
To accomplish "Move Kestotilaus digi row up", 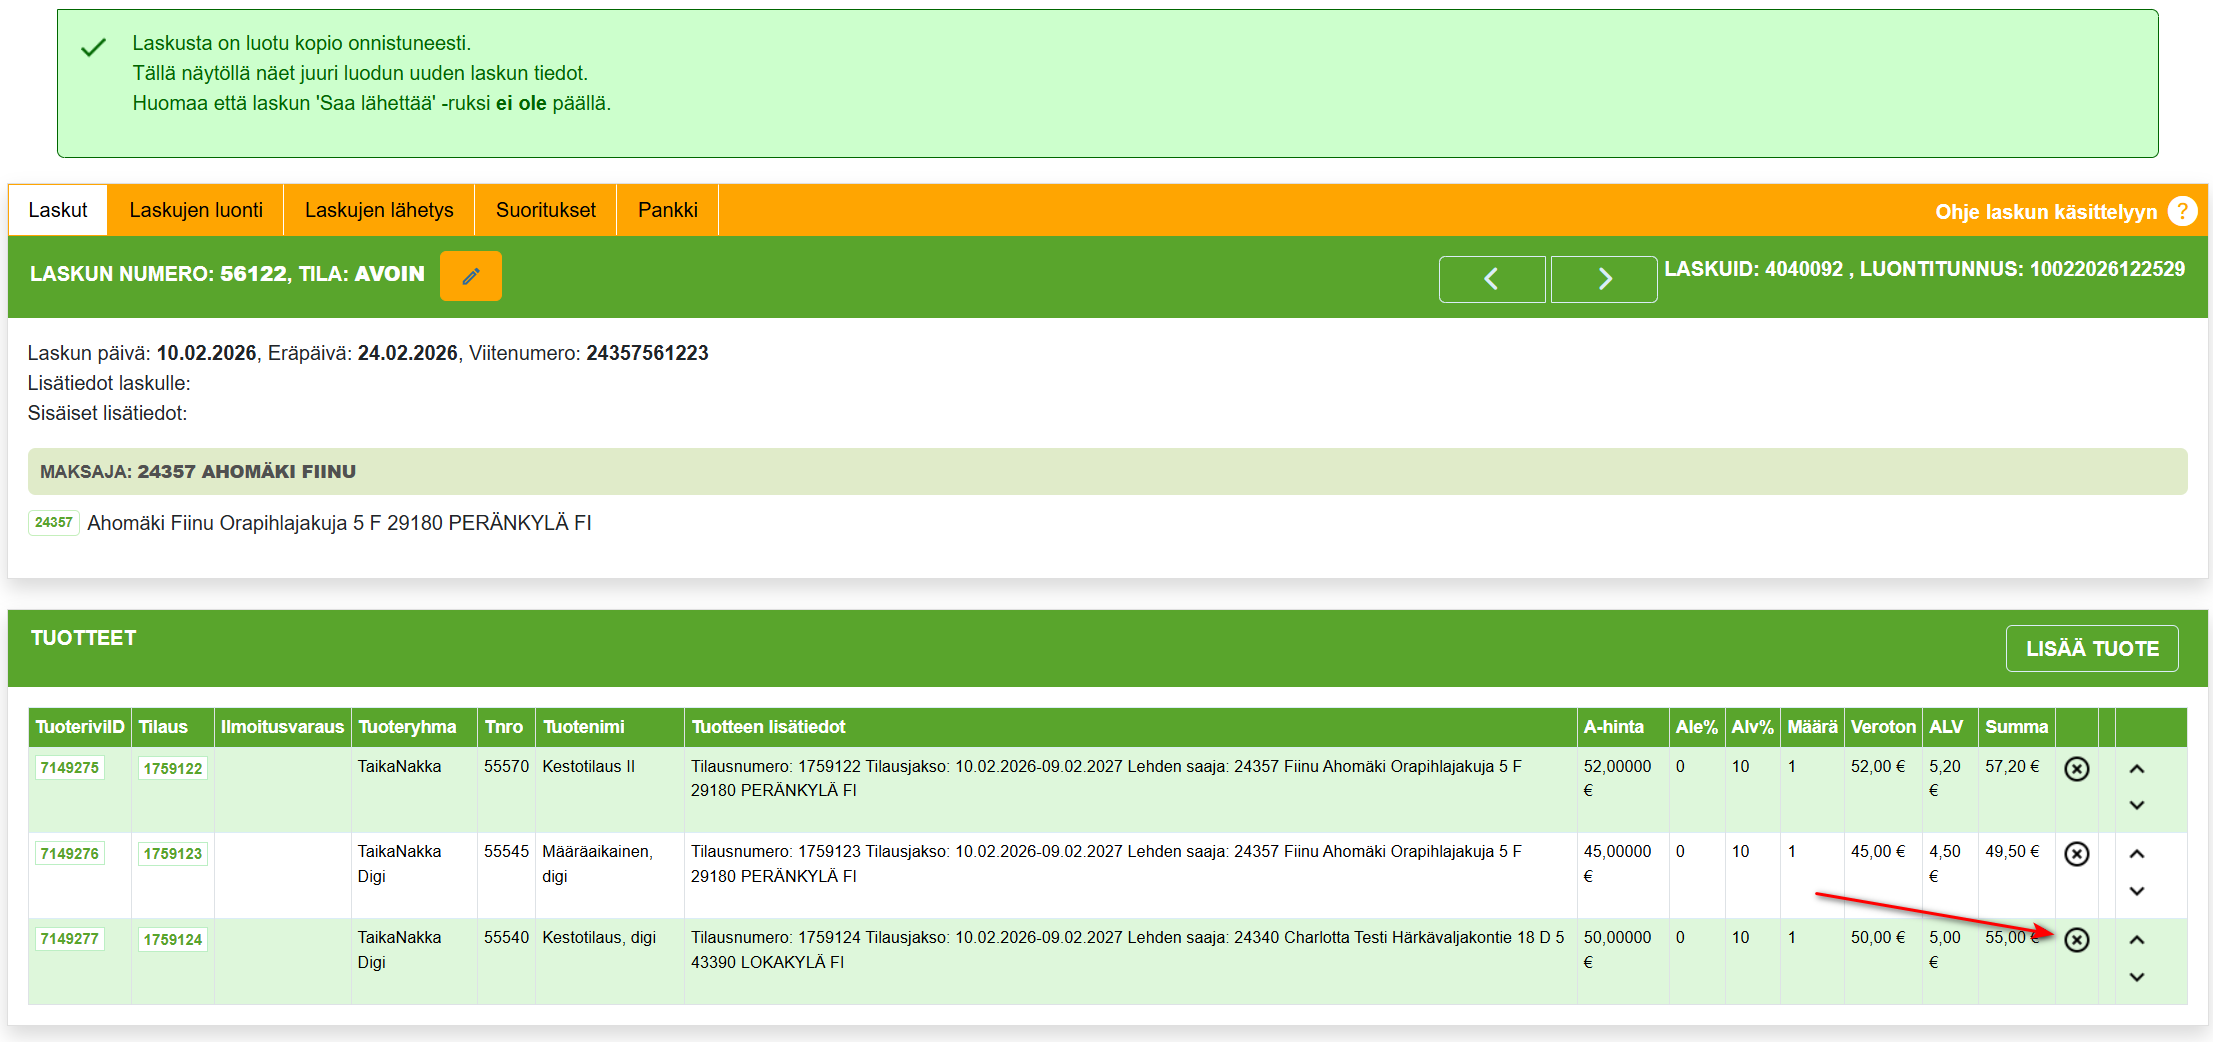I will 2137,940.
